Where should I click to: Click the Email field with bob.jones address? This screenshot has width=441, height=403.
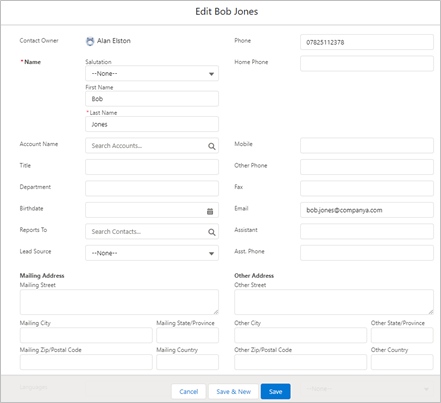pyautogui.click(x=367, y=210)
